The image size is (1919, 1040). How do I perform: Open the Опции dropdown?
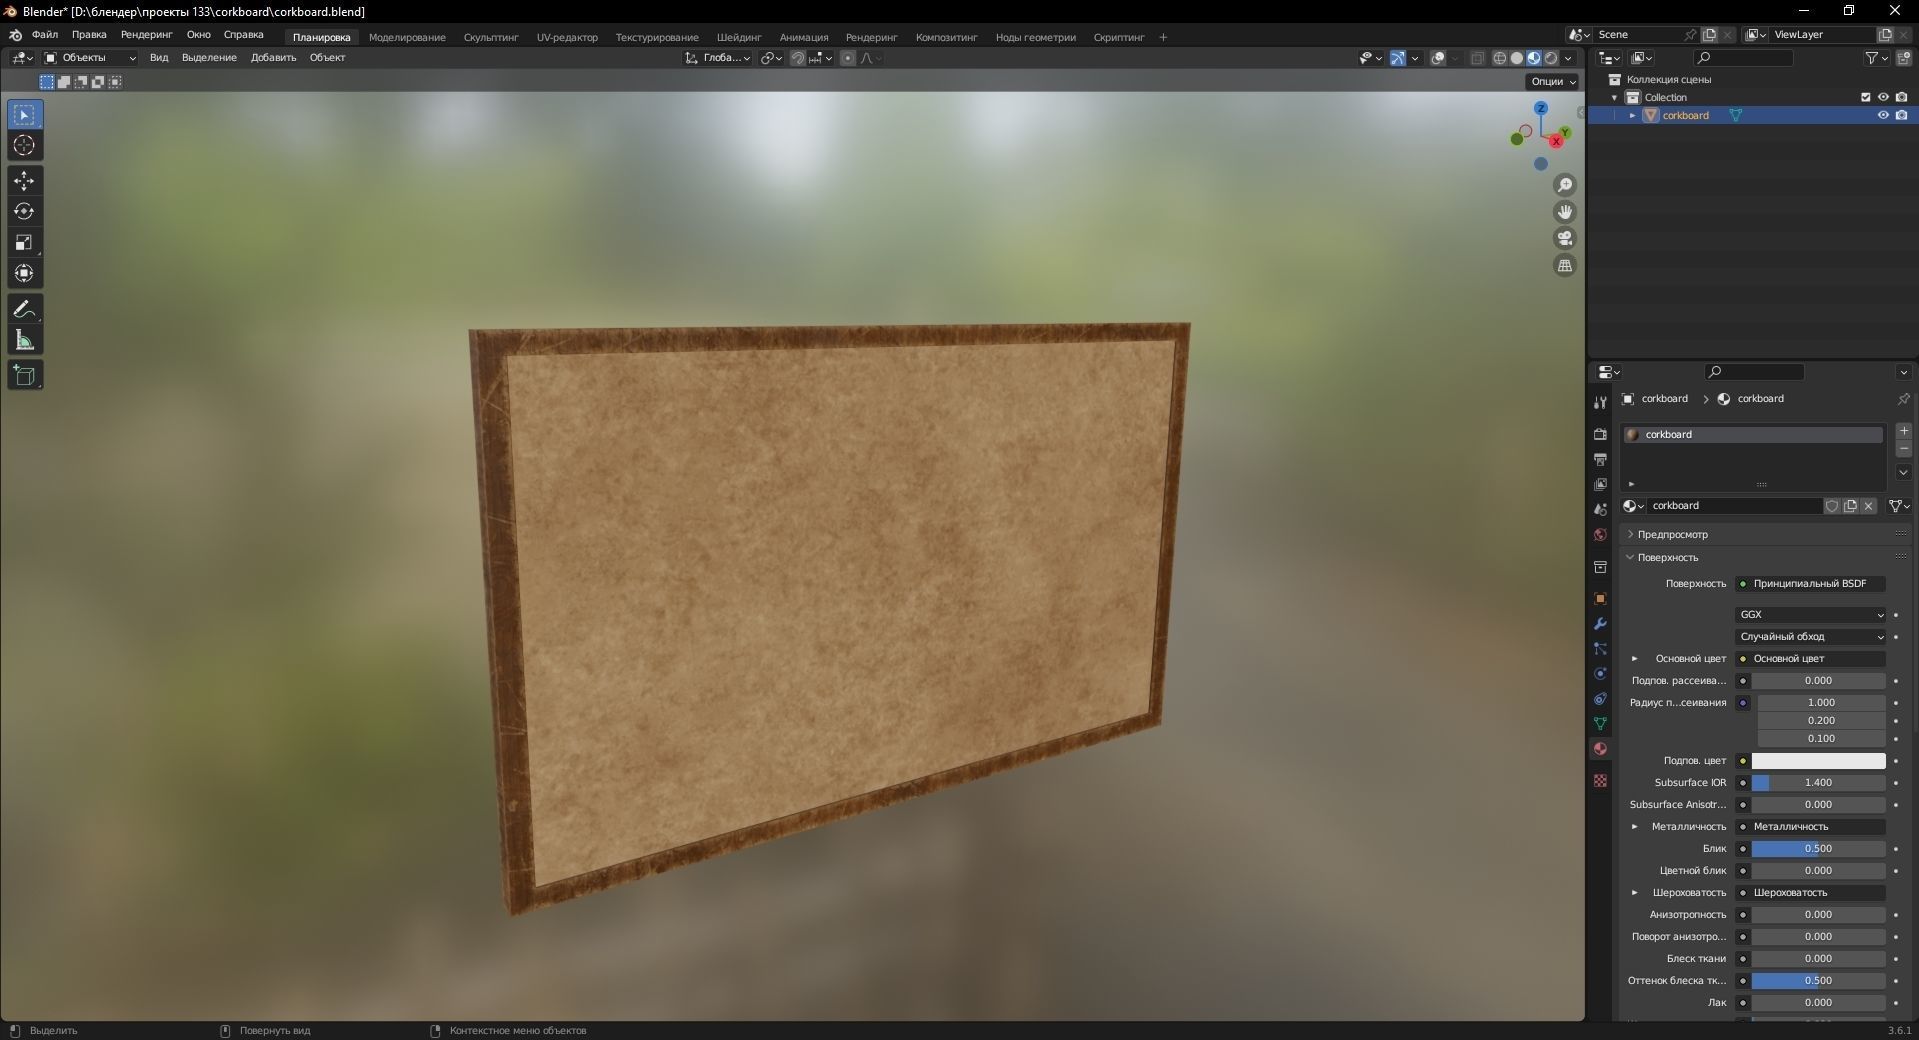[x=1552, y=82]
